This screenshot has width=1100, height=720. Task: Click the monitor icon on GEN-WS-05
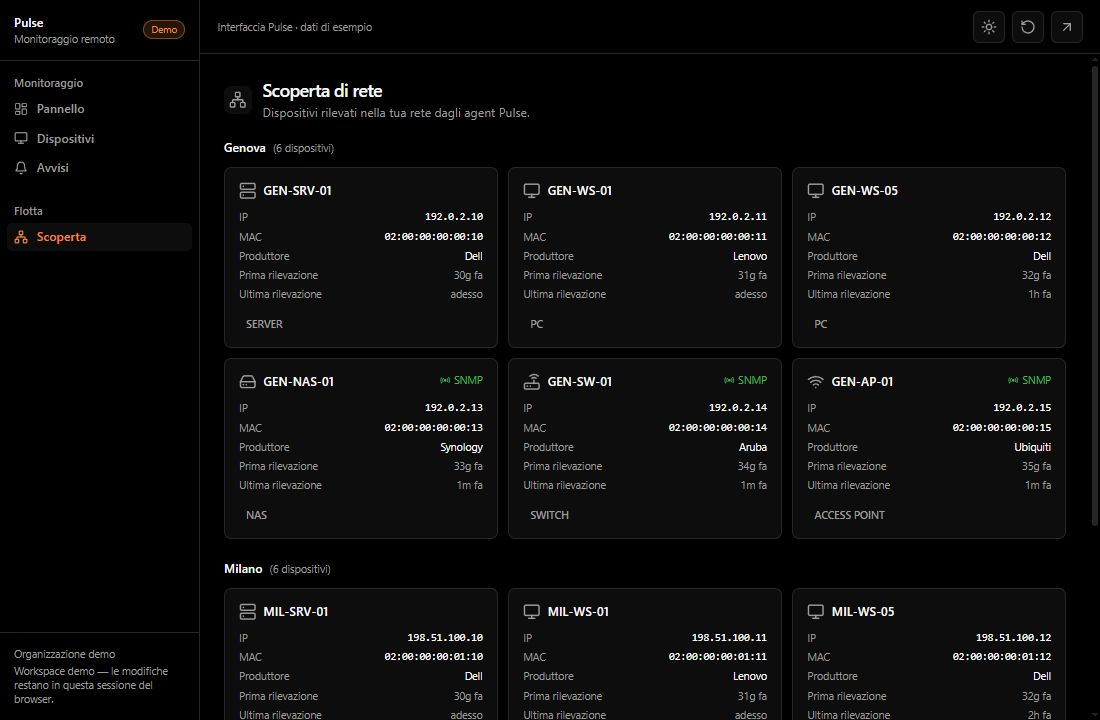coord(815,190)
